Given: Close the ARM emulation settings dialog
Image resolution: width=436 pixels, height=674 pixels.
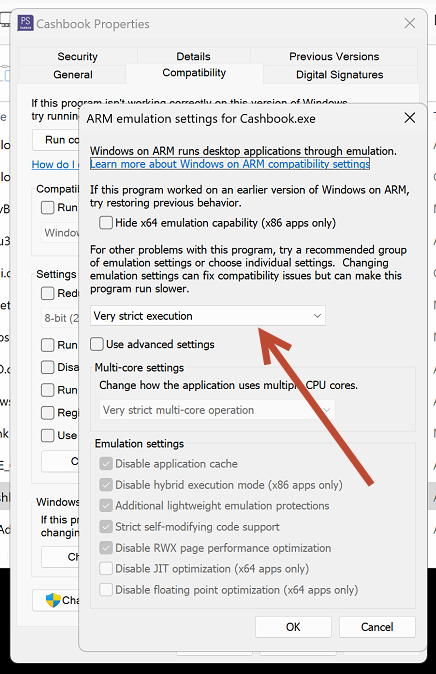Looking at the screenshot, I should pyautogui.click(x=410, y=118).
